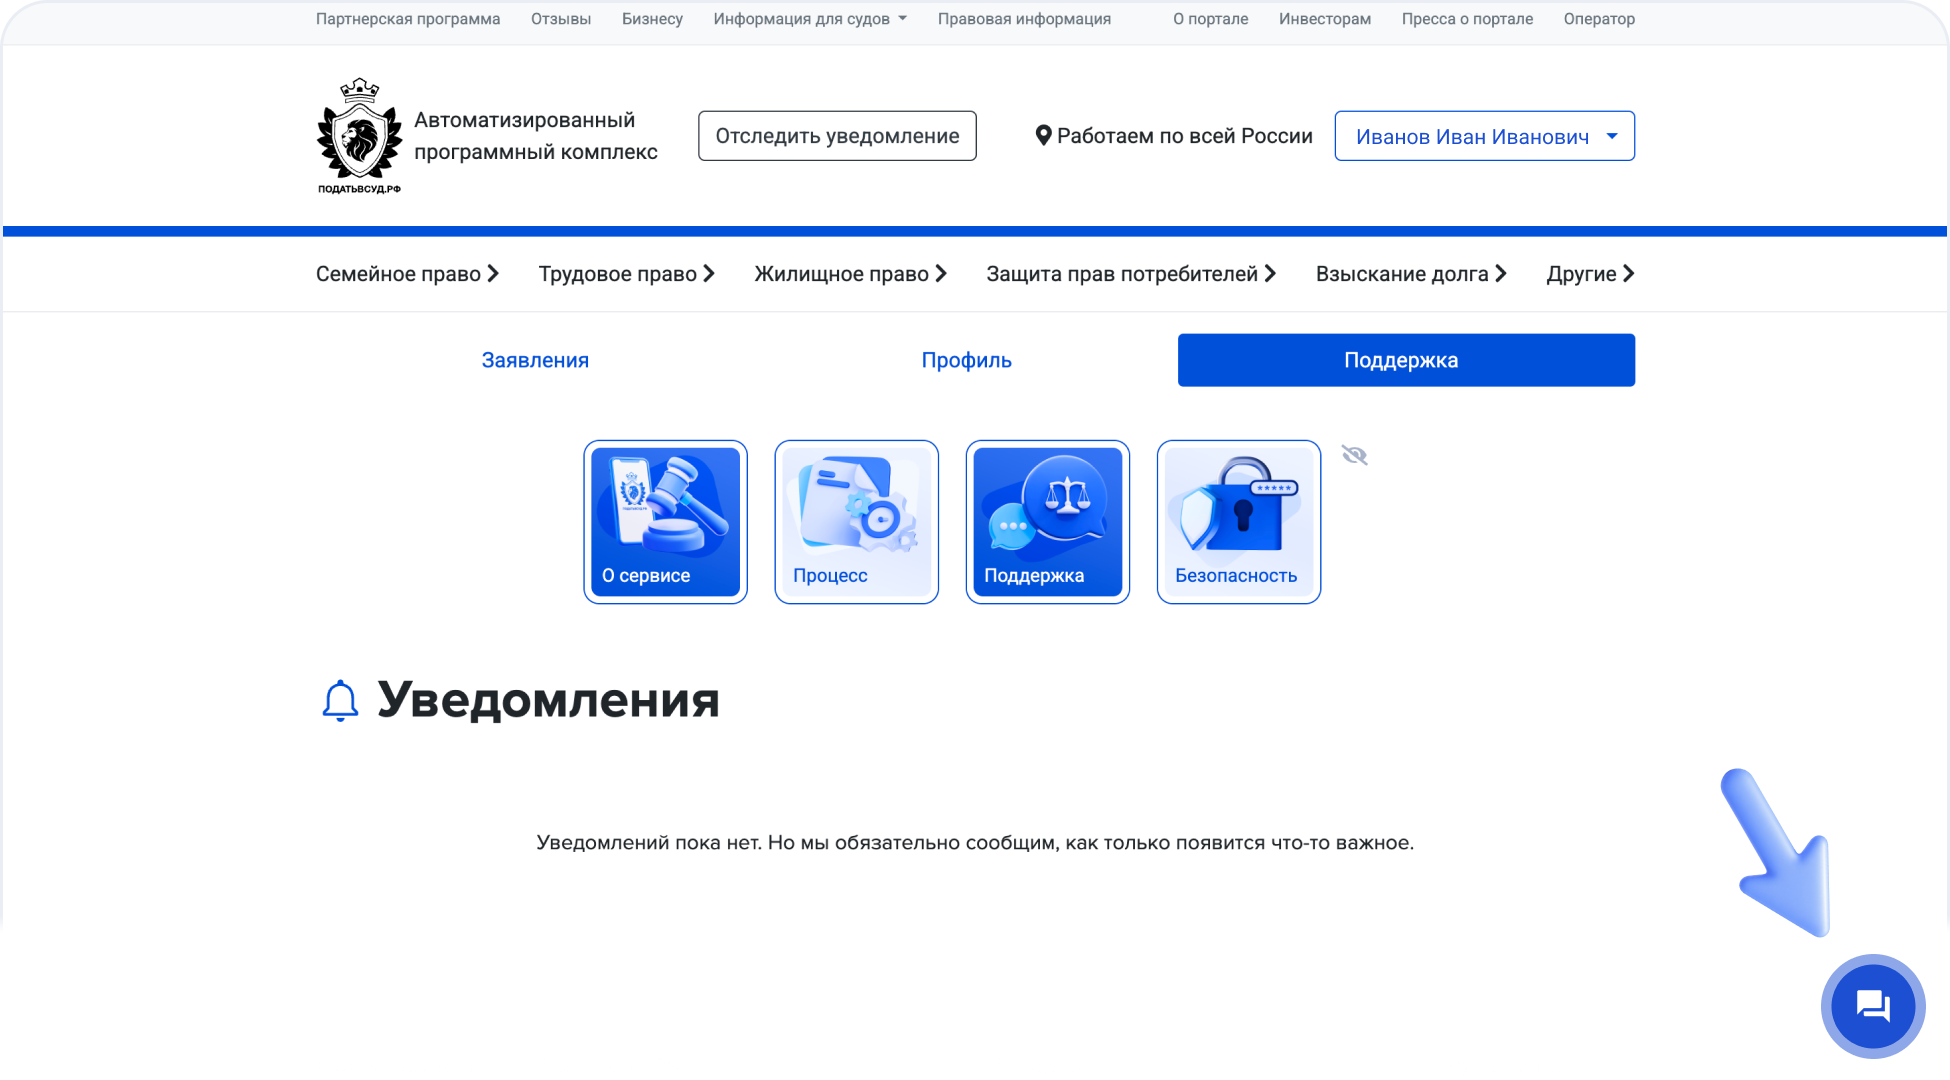This screenshot has height=1080, width=1950.
Task: Expand the Взыскание долга category
Action: pos(1411,274)
